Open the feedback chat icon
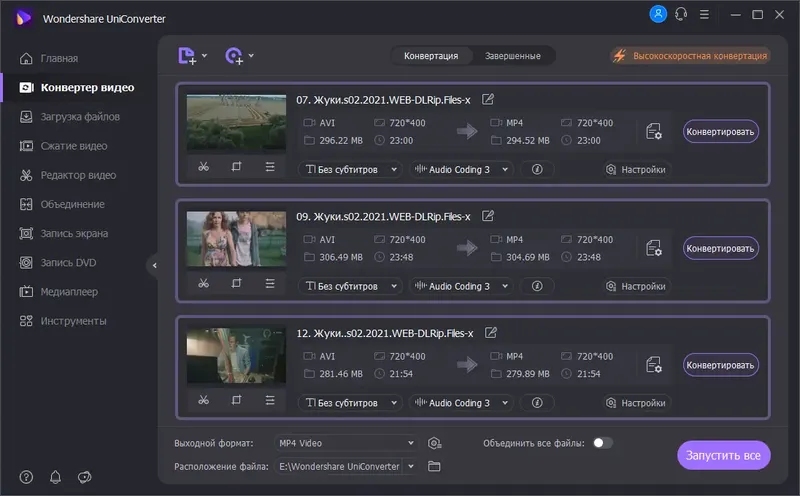Screen dimensions: 800x496 pyautogui.click(x=85, y=477)
